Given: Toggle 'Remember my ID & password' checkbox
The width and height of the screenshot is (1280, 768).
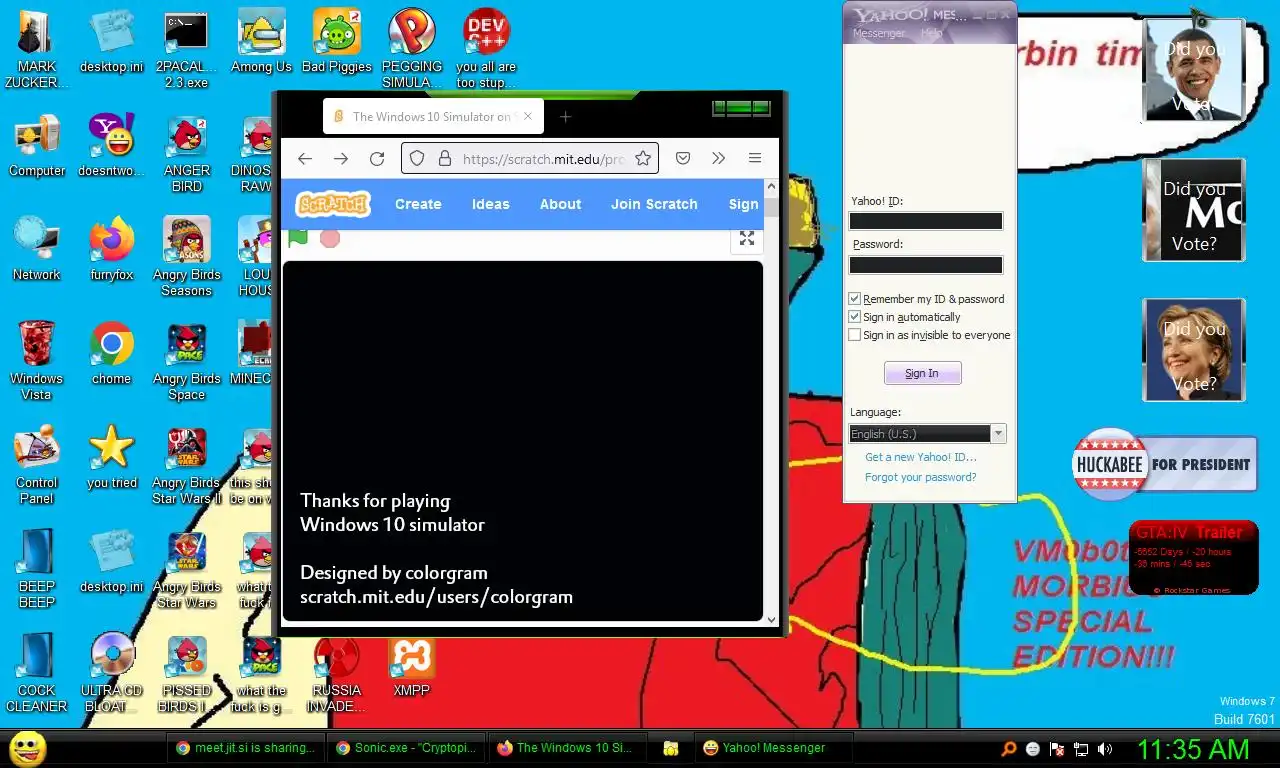Looking at the screenshot, I should click(854, 299).
